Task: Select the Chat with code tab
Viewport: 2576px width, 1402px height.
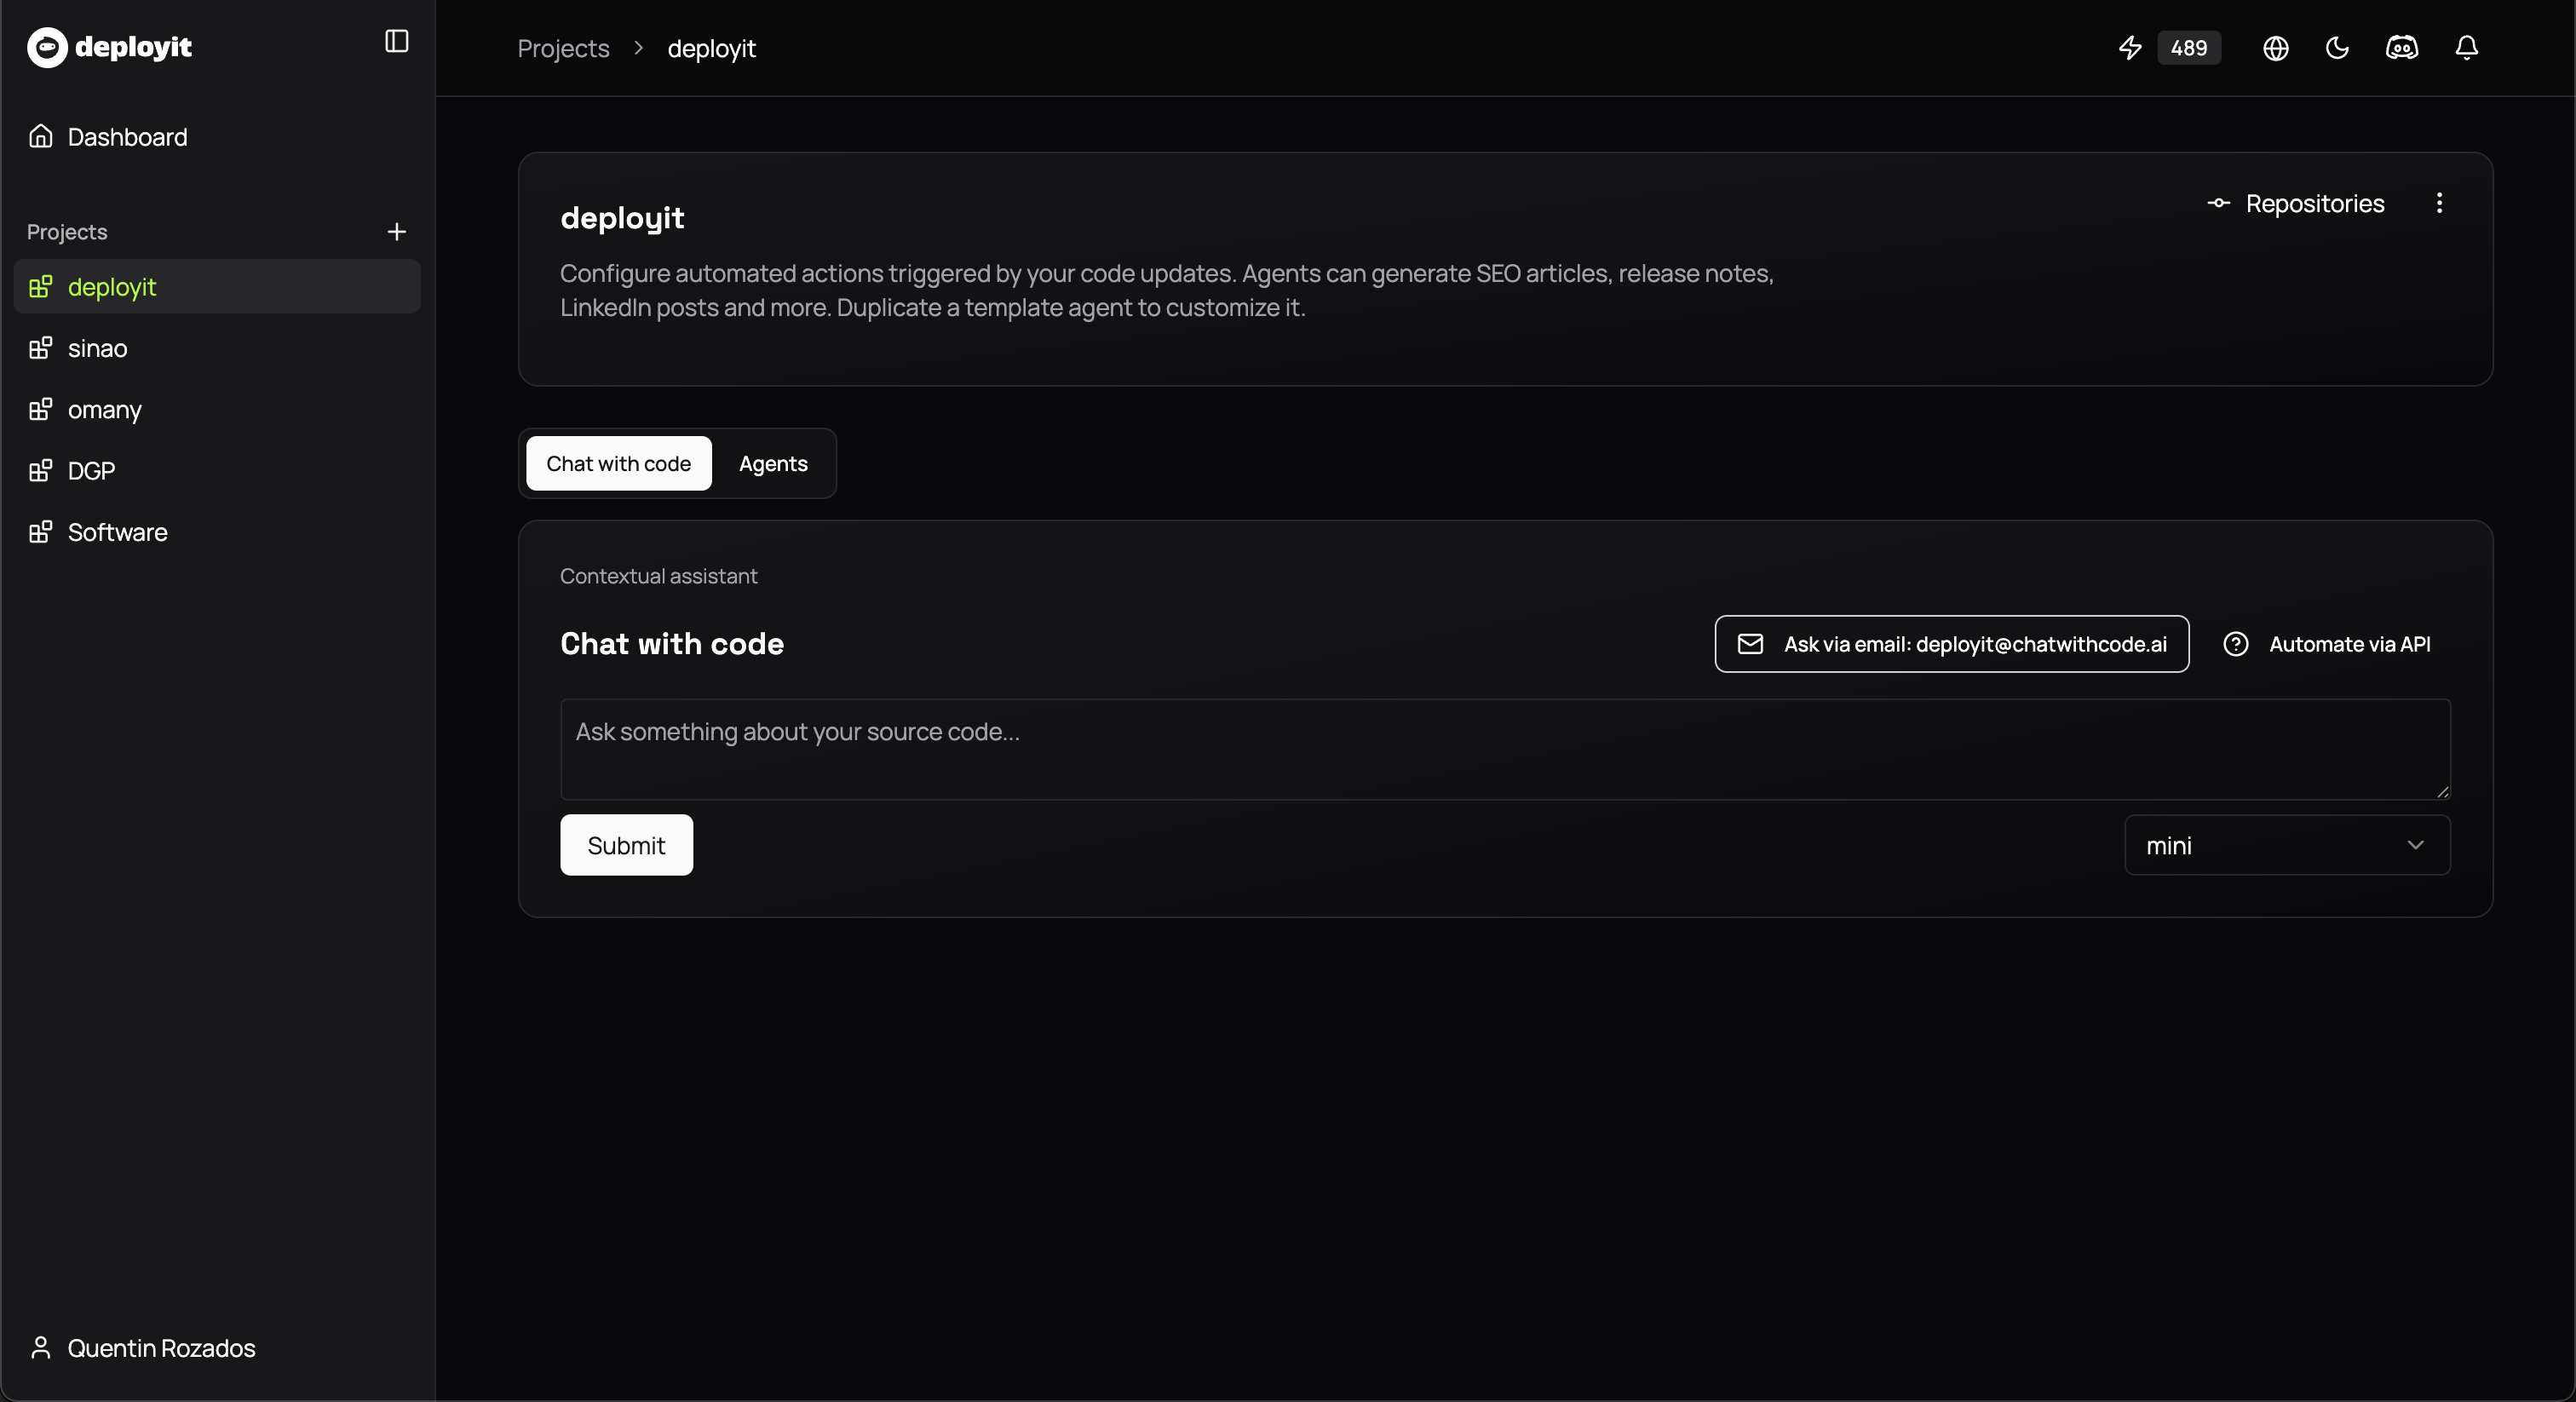Action: (x=618, y=464)
